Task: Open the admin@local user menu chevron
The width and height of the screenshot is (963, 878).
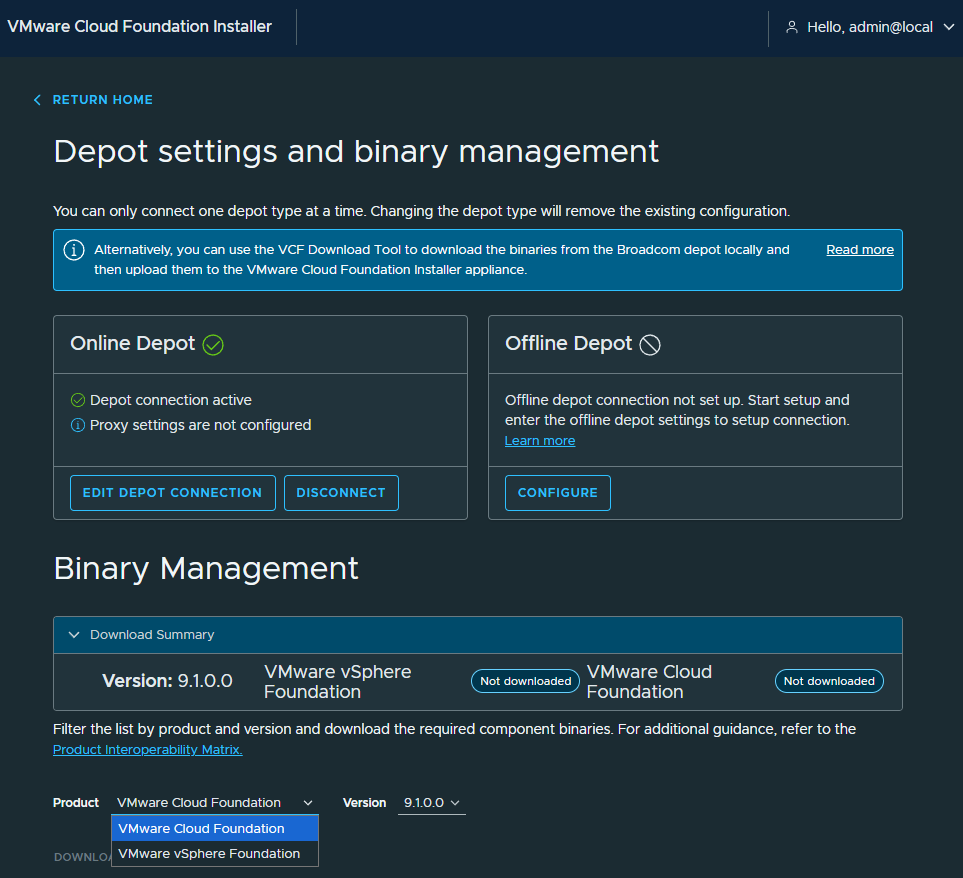Action: [948, 27]
